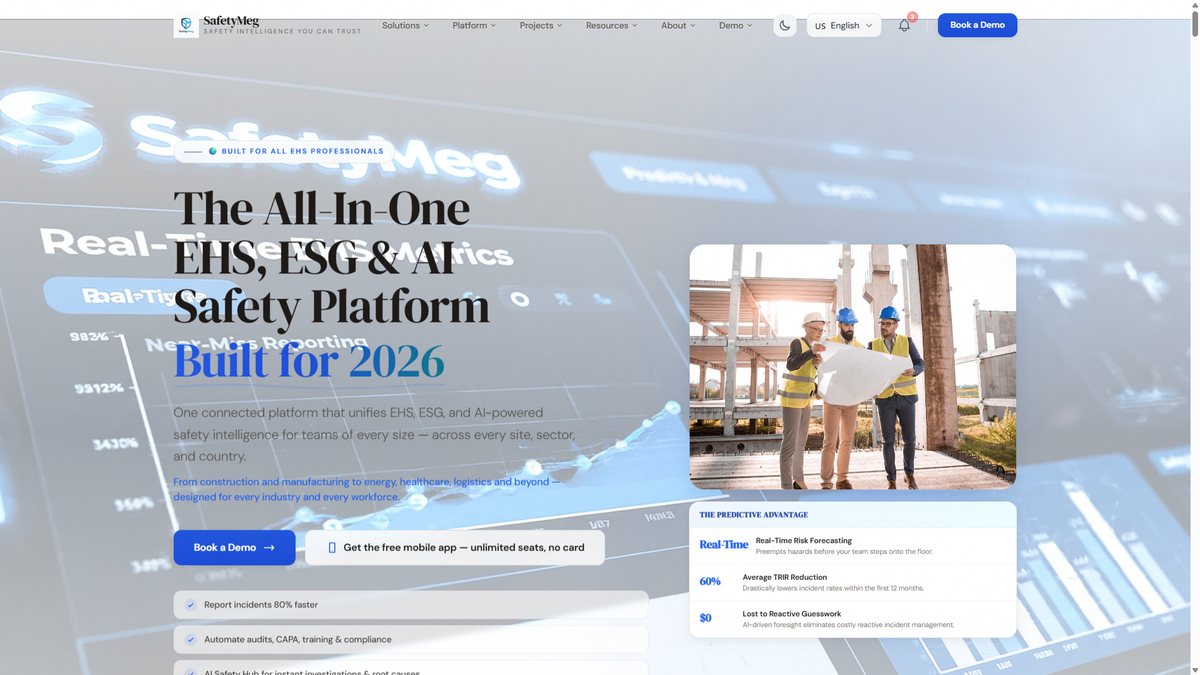Select the Report incidents 80% faster row
1200x675 pixels.
(x=411, y=604)
